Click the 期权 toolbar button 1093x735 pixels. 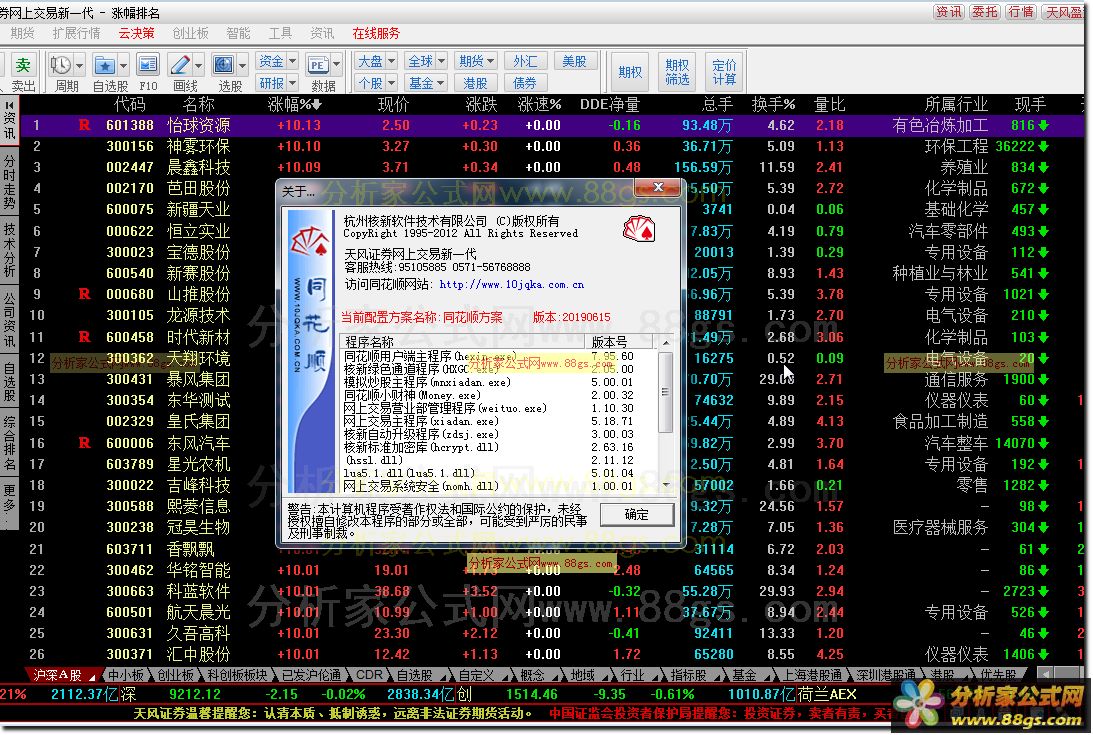629,72
